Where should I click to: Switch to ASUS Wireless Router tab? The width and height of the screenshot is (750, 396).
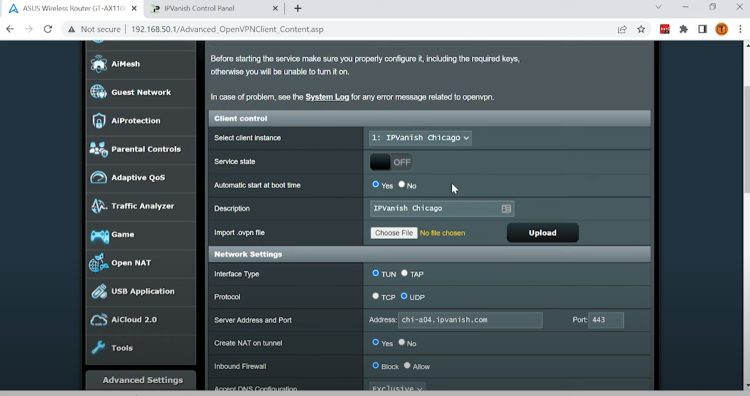(74, 8)
